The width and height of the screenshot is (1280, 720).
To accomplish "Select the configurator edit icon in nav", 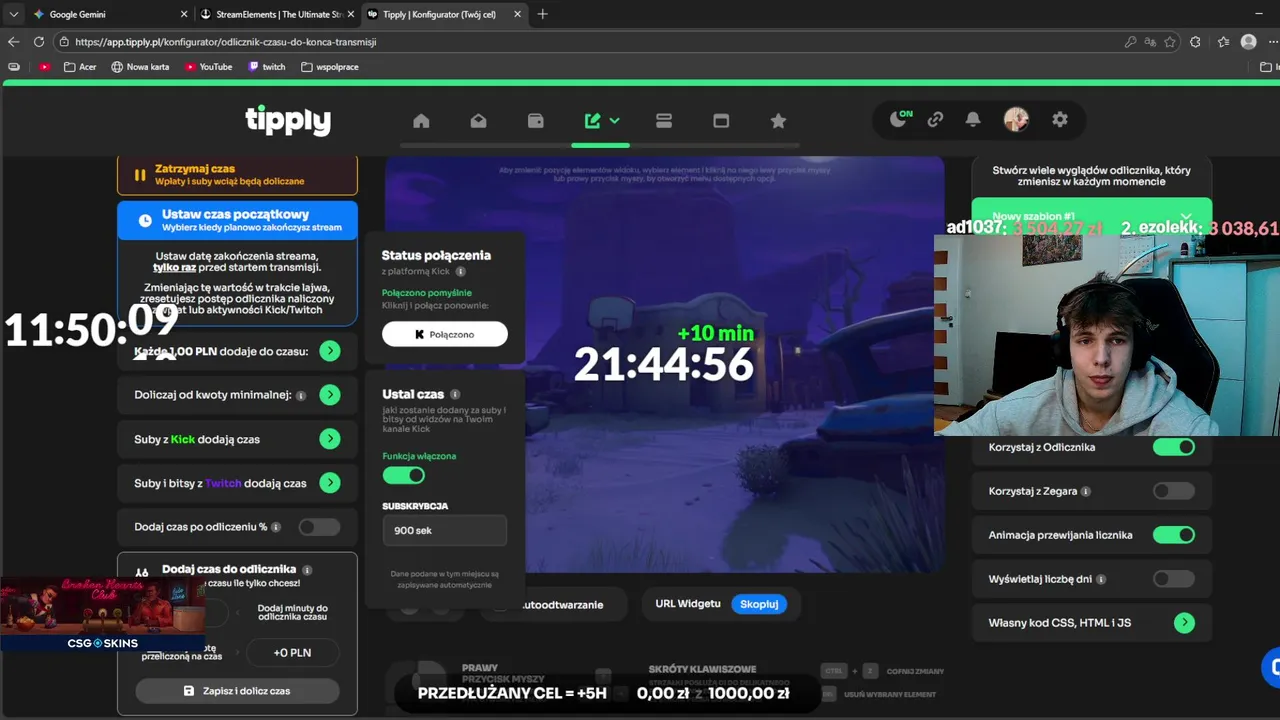I will 593,121.
